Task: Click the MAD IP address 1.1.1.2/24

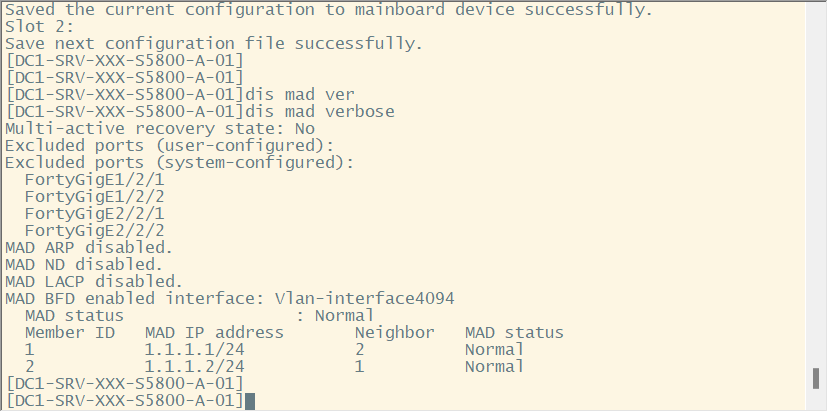Action: coord(195,366)
